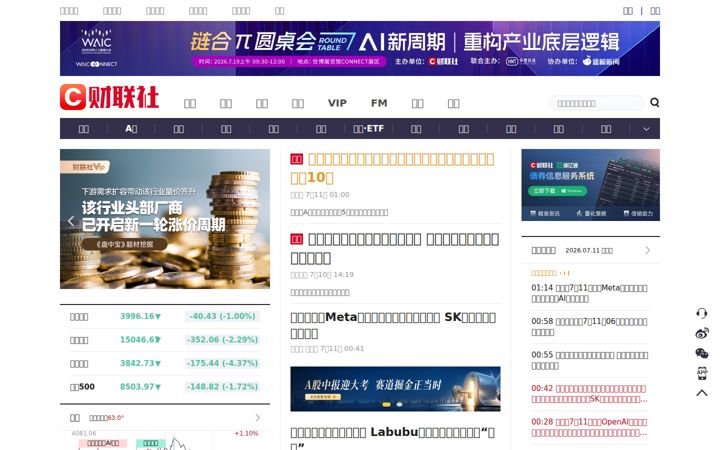Open 00:55 telegraph item

click(590, 360)
